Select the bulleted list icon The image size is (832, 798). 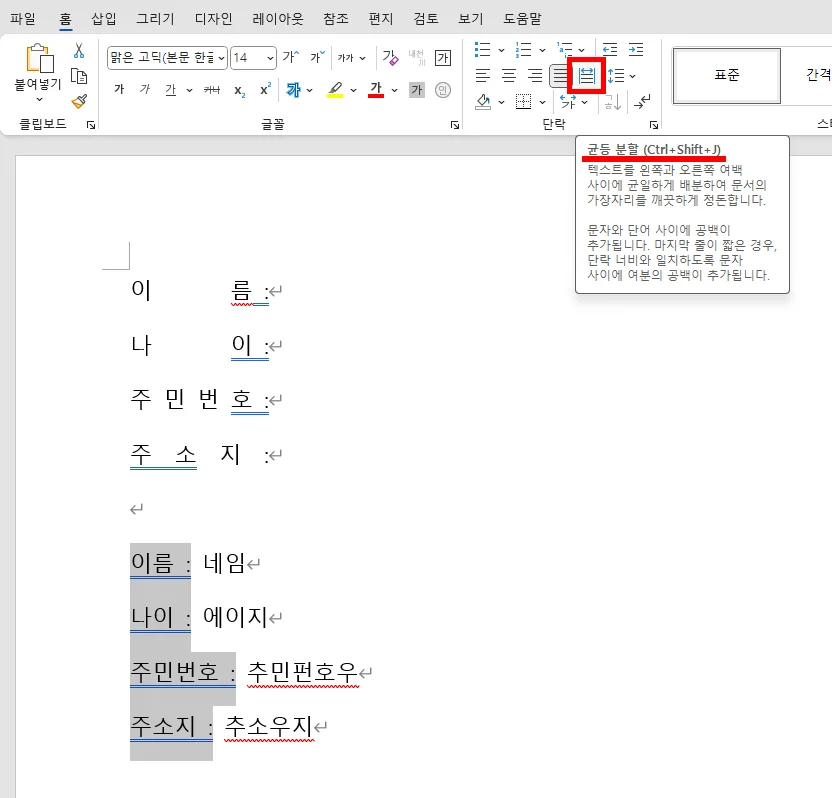click(x=481, y=47)
